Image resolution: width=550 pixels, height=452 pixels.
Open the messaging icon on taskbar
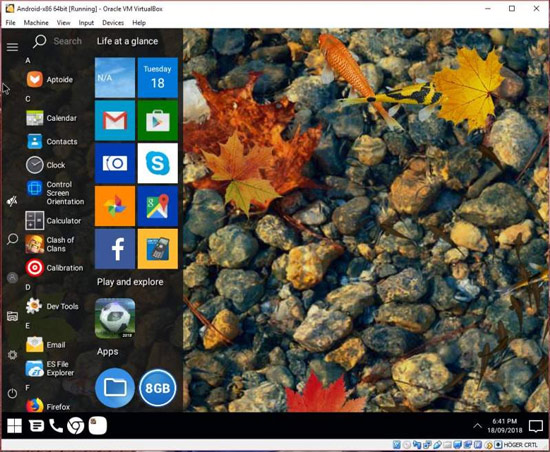36,426
